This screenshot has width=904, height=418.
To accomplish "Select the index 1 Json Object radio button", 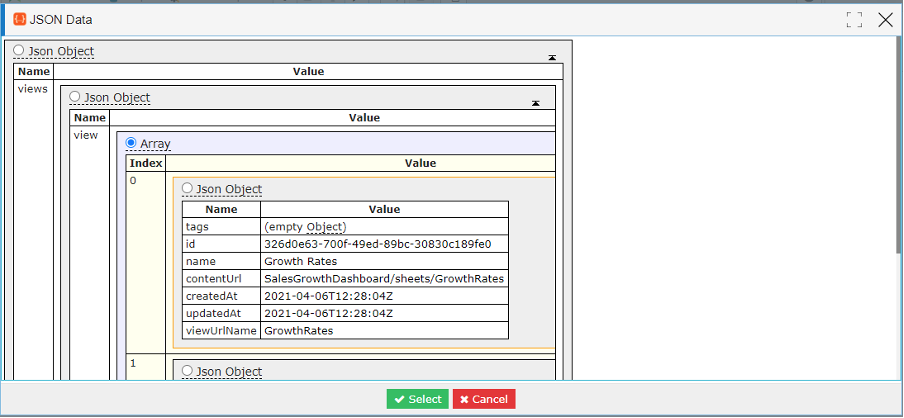I will [x=187, y=371].
